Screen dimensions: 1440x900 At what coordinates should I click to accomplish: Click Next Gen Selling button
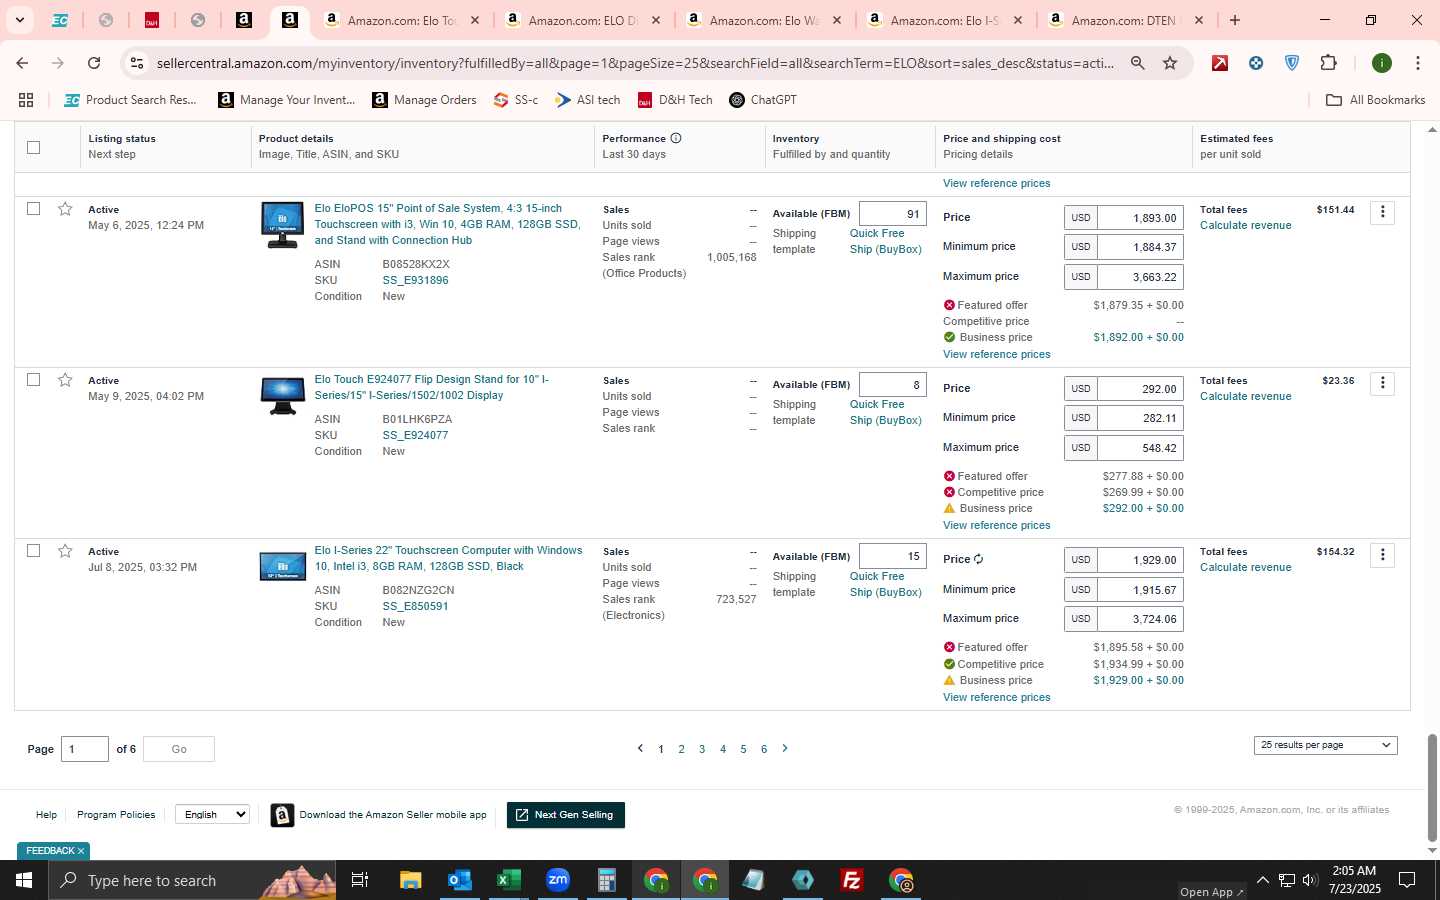tap(566, 815)
